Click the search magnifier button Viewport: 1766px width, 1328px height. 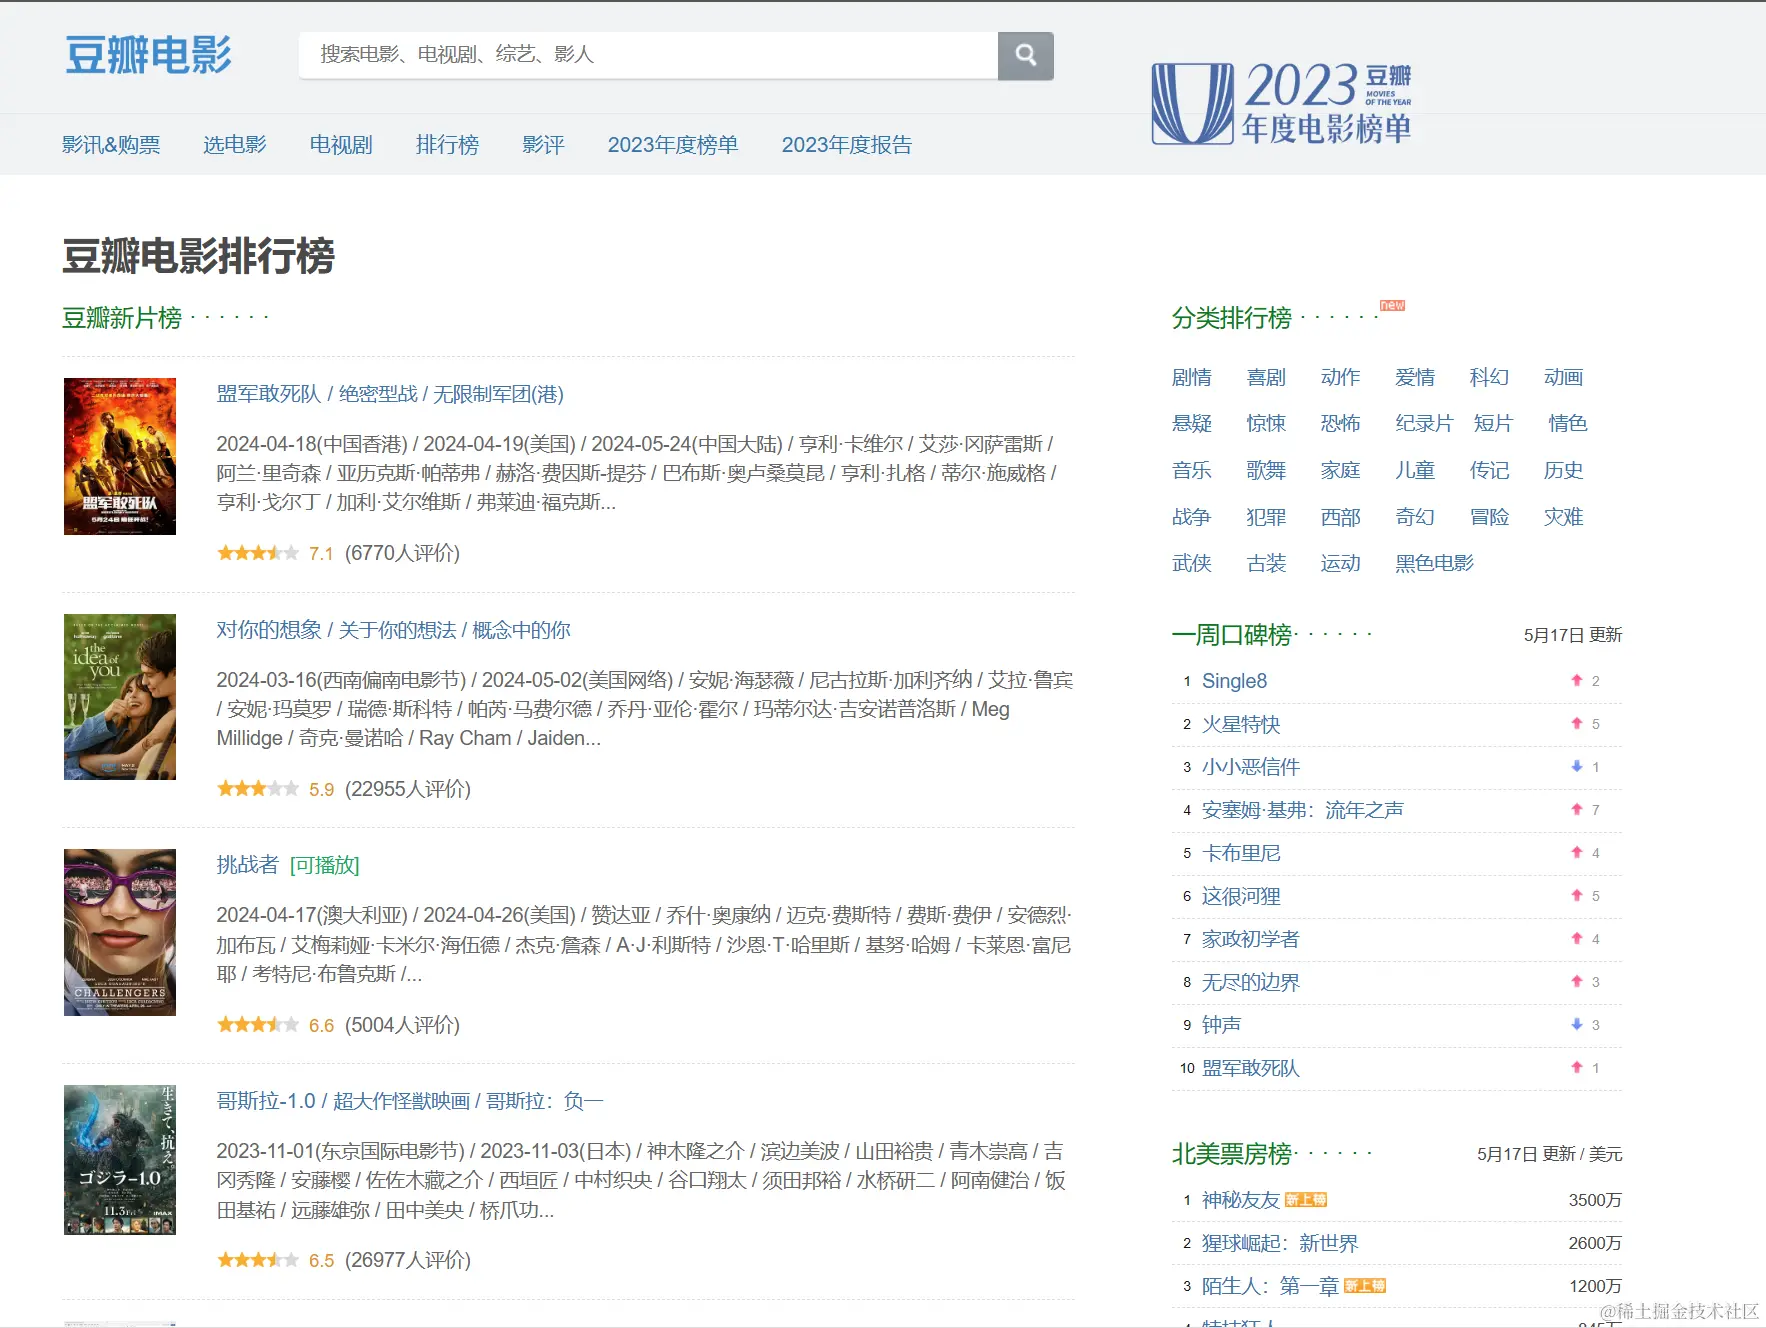point(1025,55)
